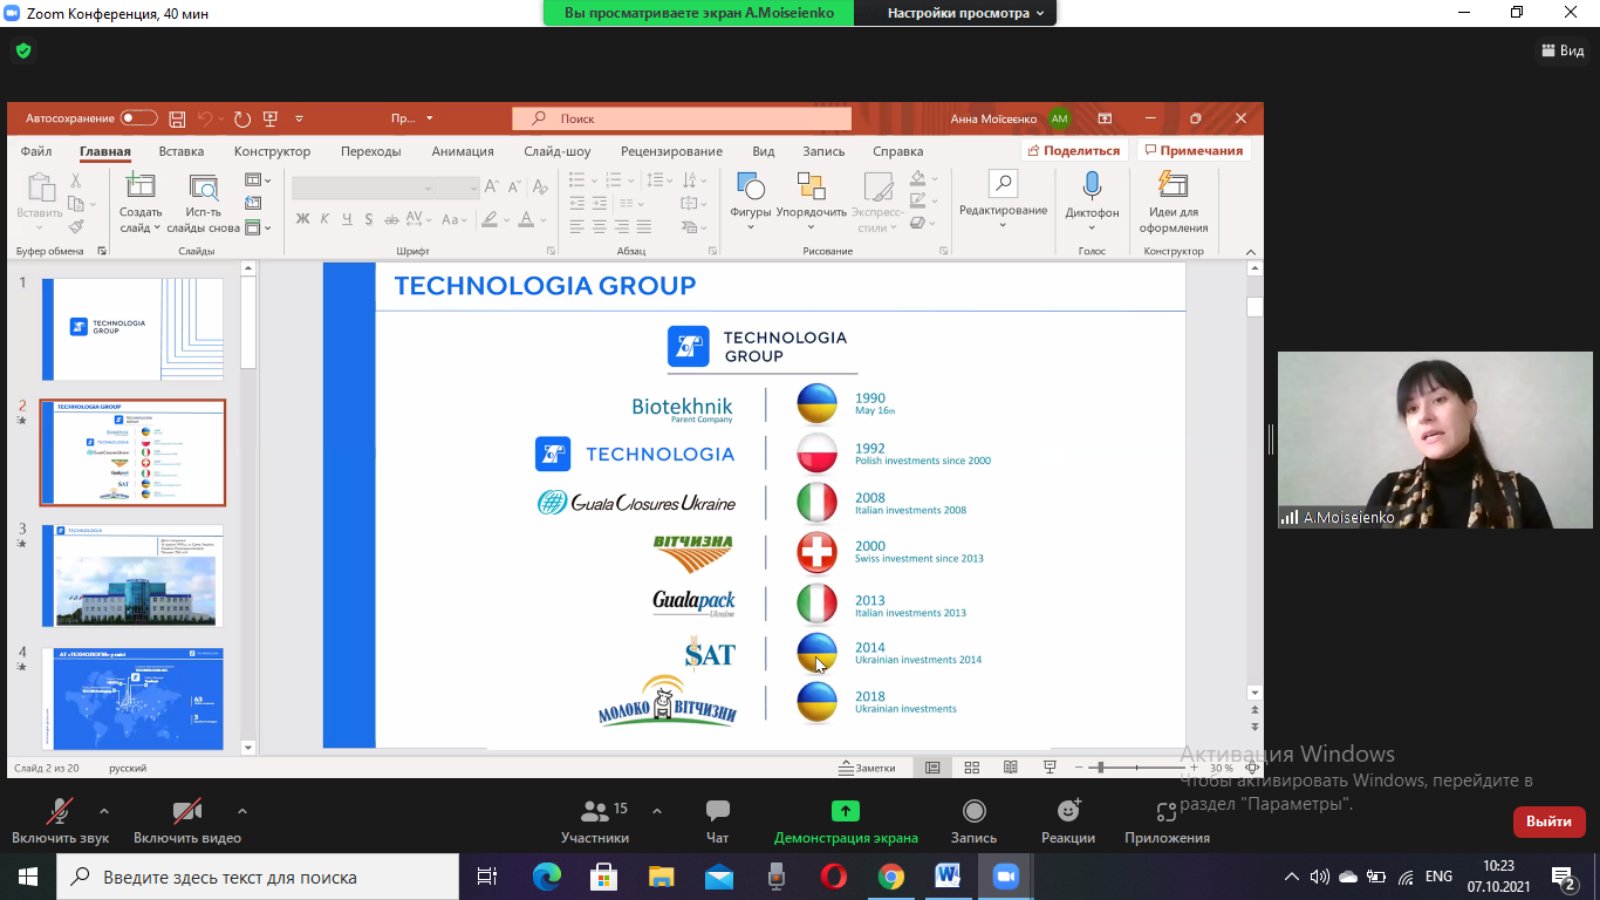
Task: Click Zoom Запись record icon
Action: [x=974, y=821]
